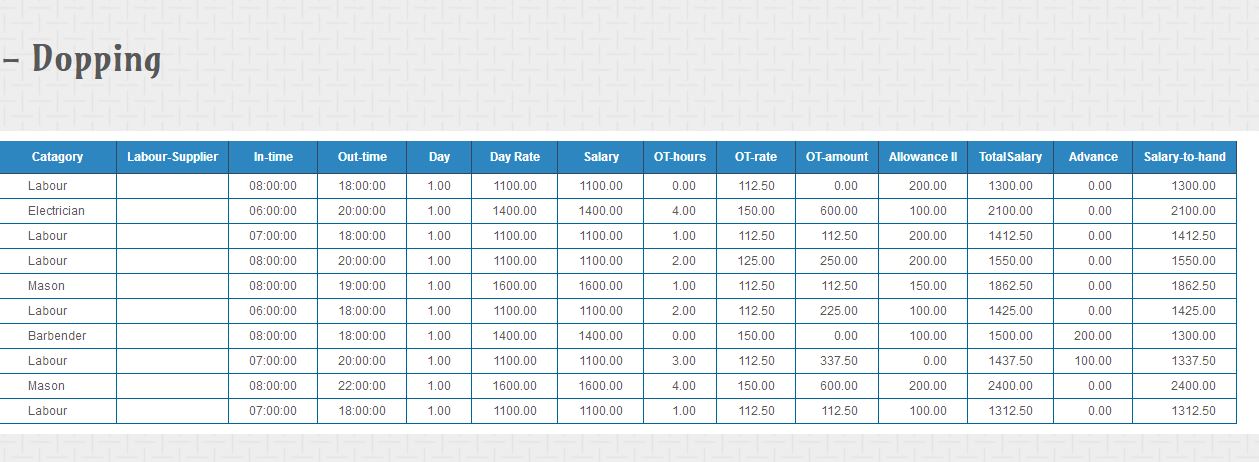Image resolution: width=1259 pixels, height=462 pixels.
Task: Click the OT-hours column header
Action: tap(680, 157)
